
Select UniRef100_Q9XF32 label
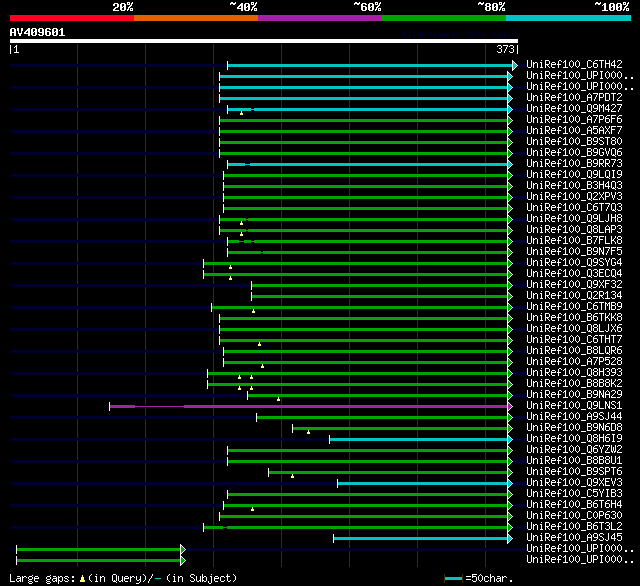(x=574, y=285)
